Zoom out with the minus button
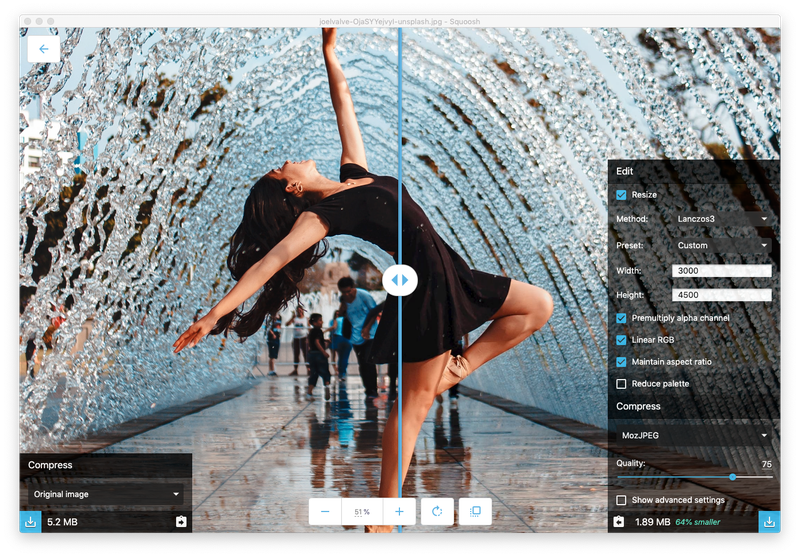Viewport: 800px width, 557px height. click(x=325, y=512)
